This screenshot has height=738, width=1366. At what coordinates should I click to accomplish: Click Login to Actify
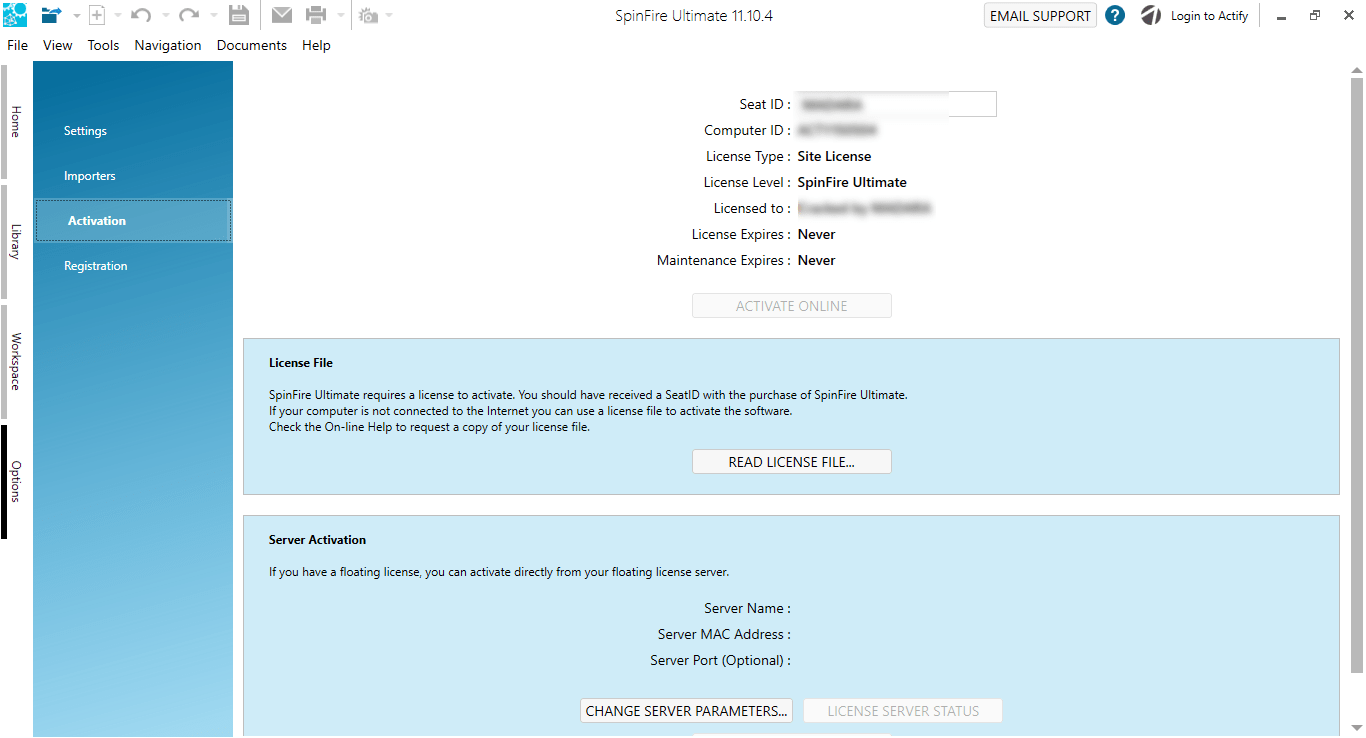1210,16
